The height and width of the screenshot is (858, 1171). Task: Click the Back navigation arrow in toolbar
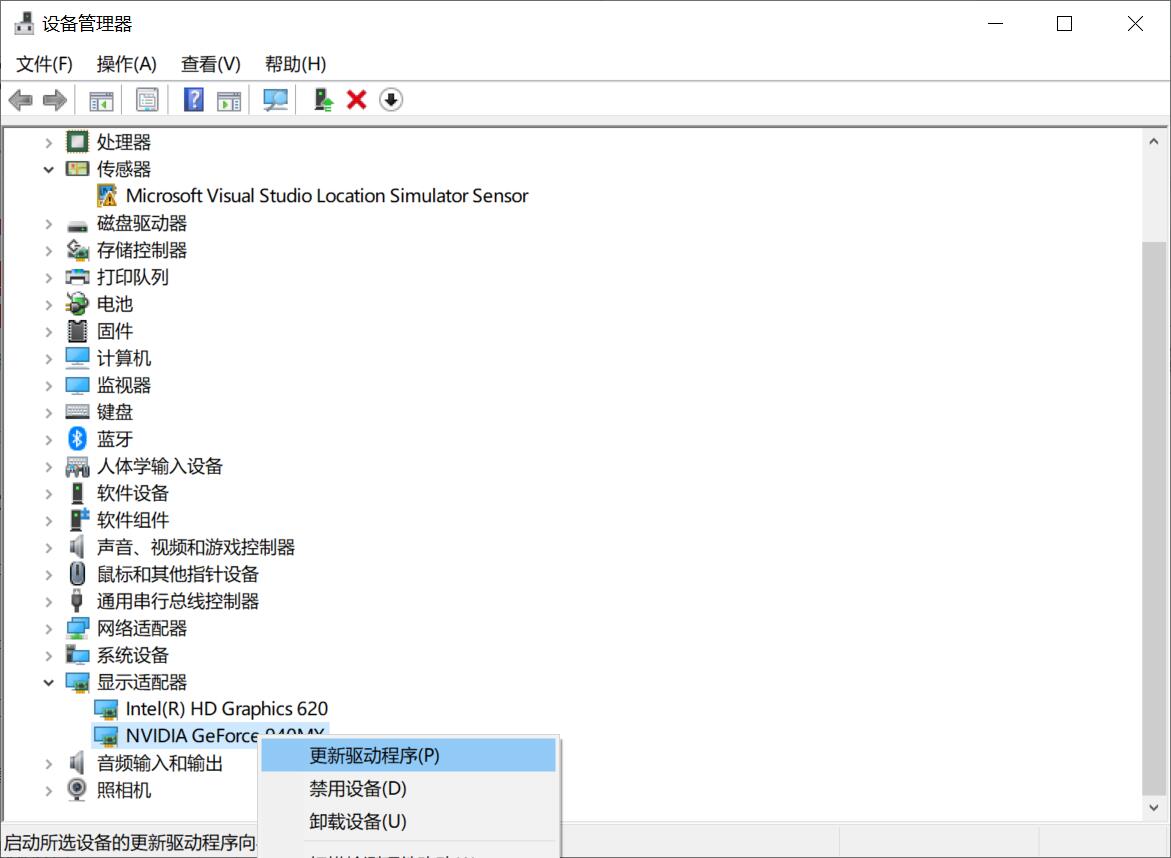coord(21,99)
